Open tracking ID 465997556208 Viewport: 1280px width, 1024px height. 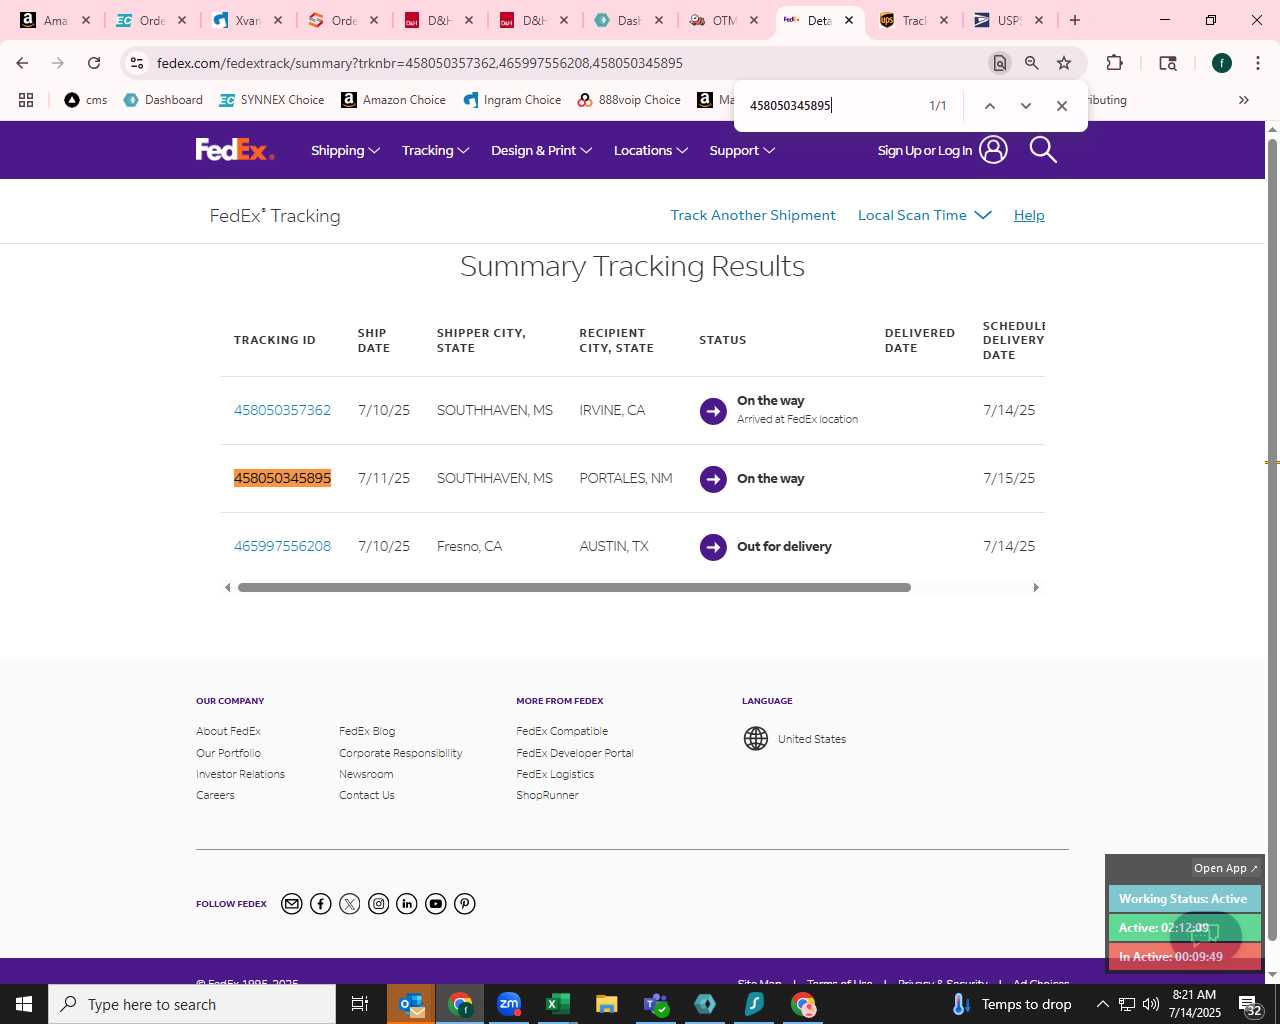click(x=282, y=546)
